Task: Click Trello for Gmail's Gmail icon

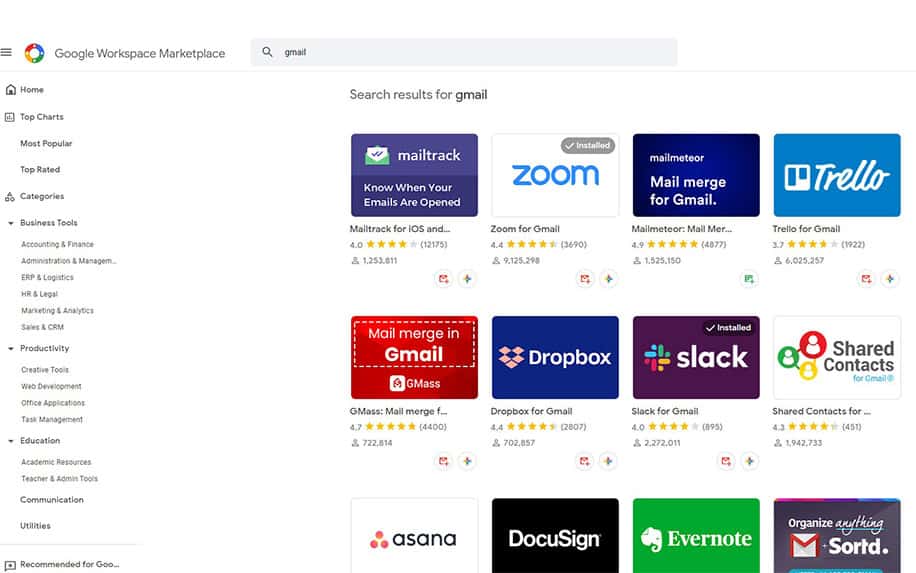Action: click(866, 279)
